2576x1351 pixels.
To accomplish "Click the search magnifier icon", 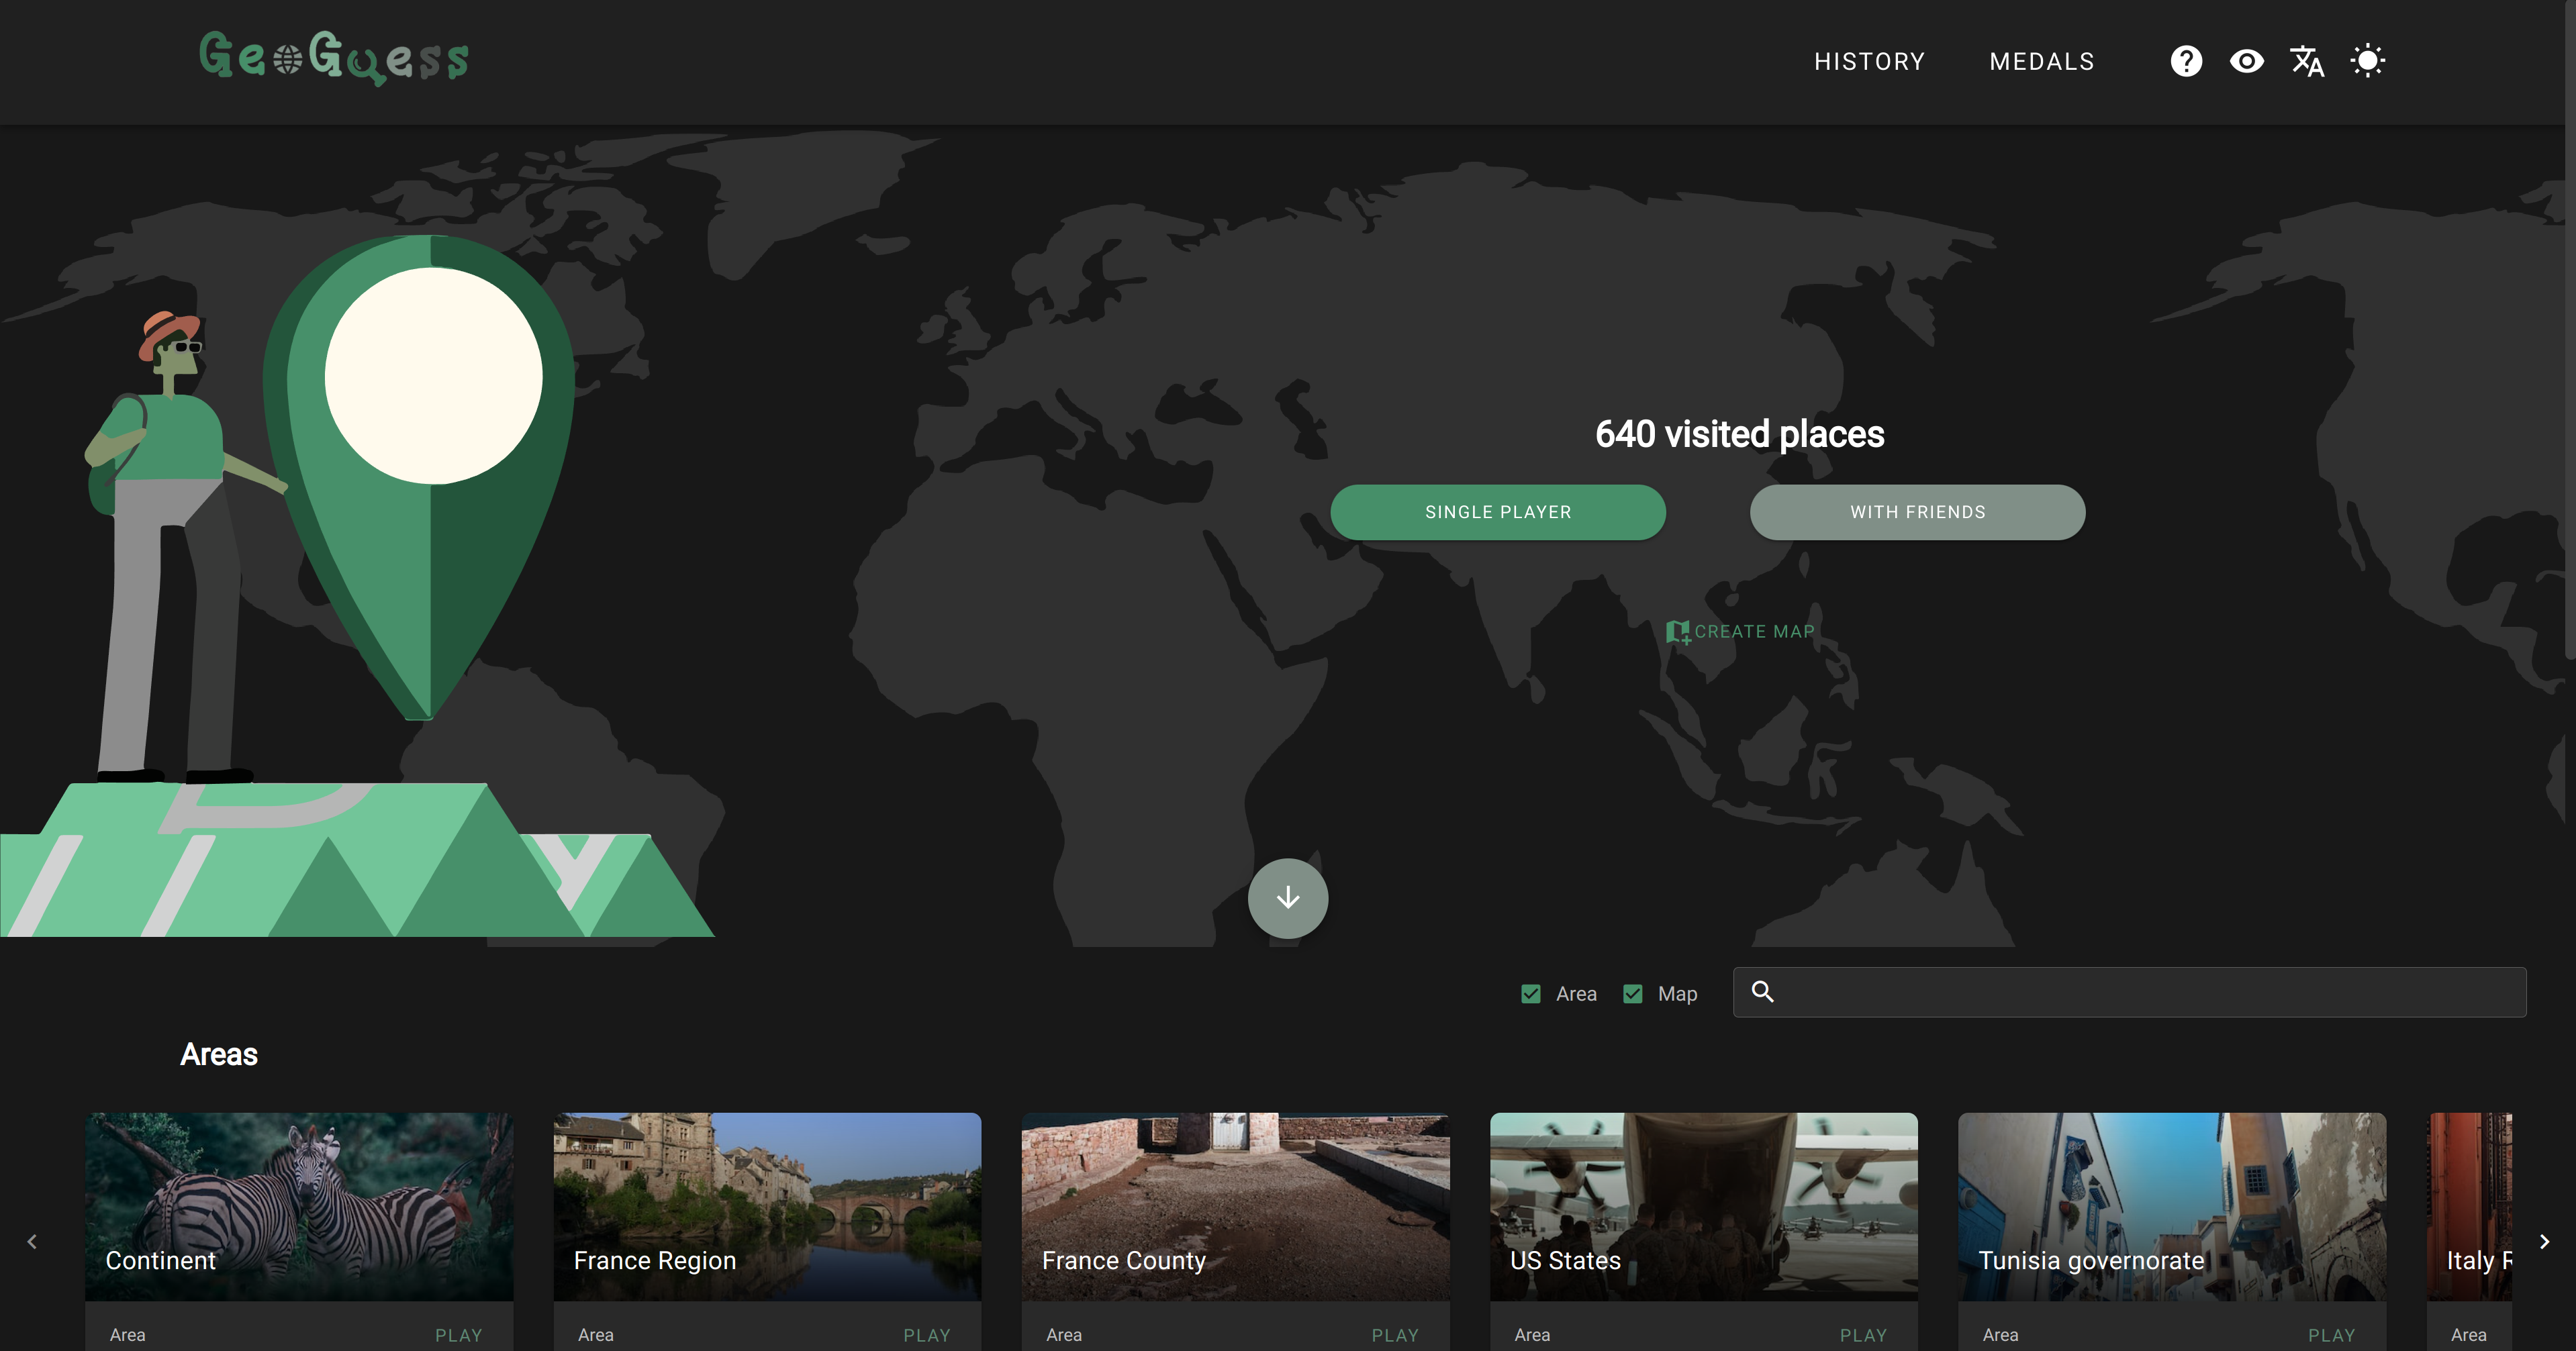I will coord(1763,991).
